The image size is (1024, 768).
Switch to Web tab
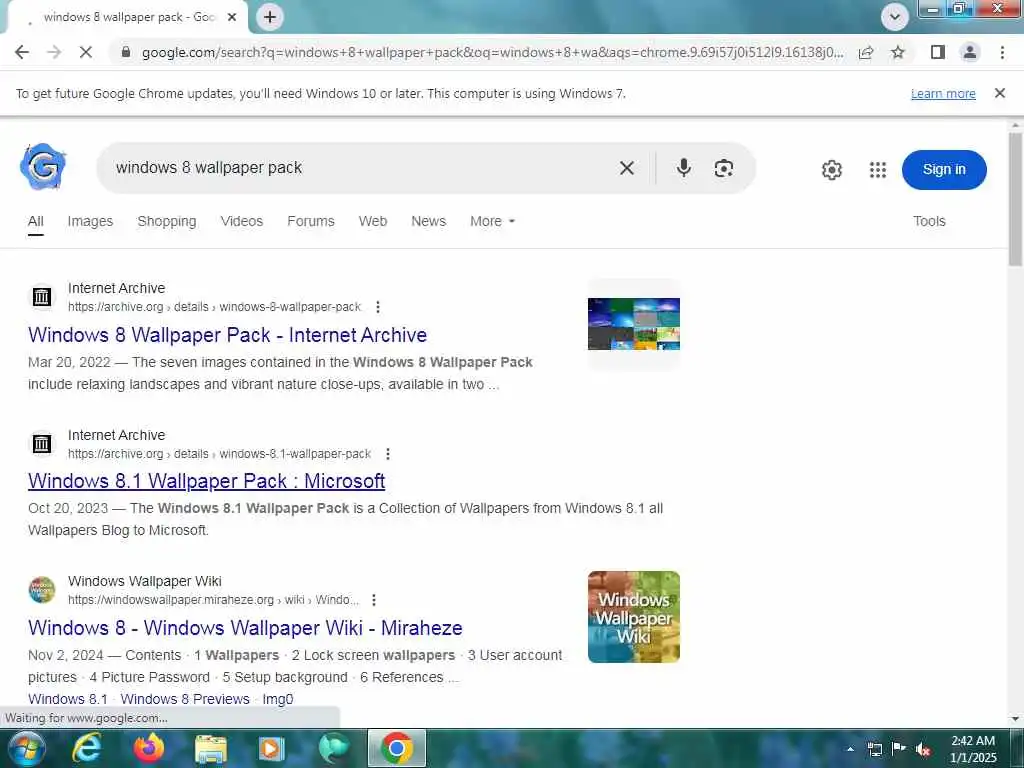pyautogui.click(x=373, y=222)
